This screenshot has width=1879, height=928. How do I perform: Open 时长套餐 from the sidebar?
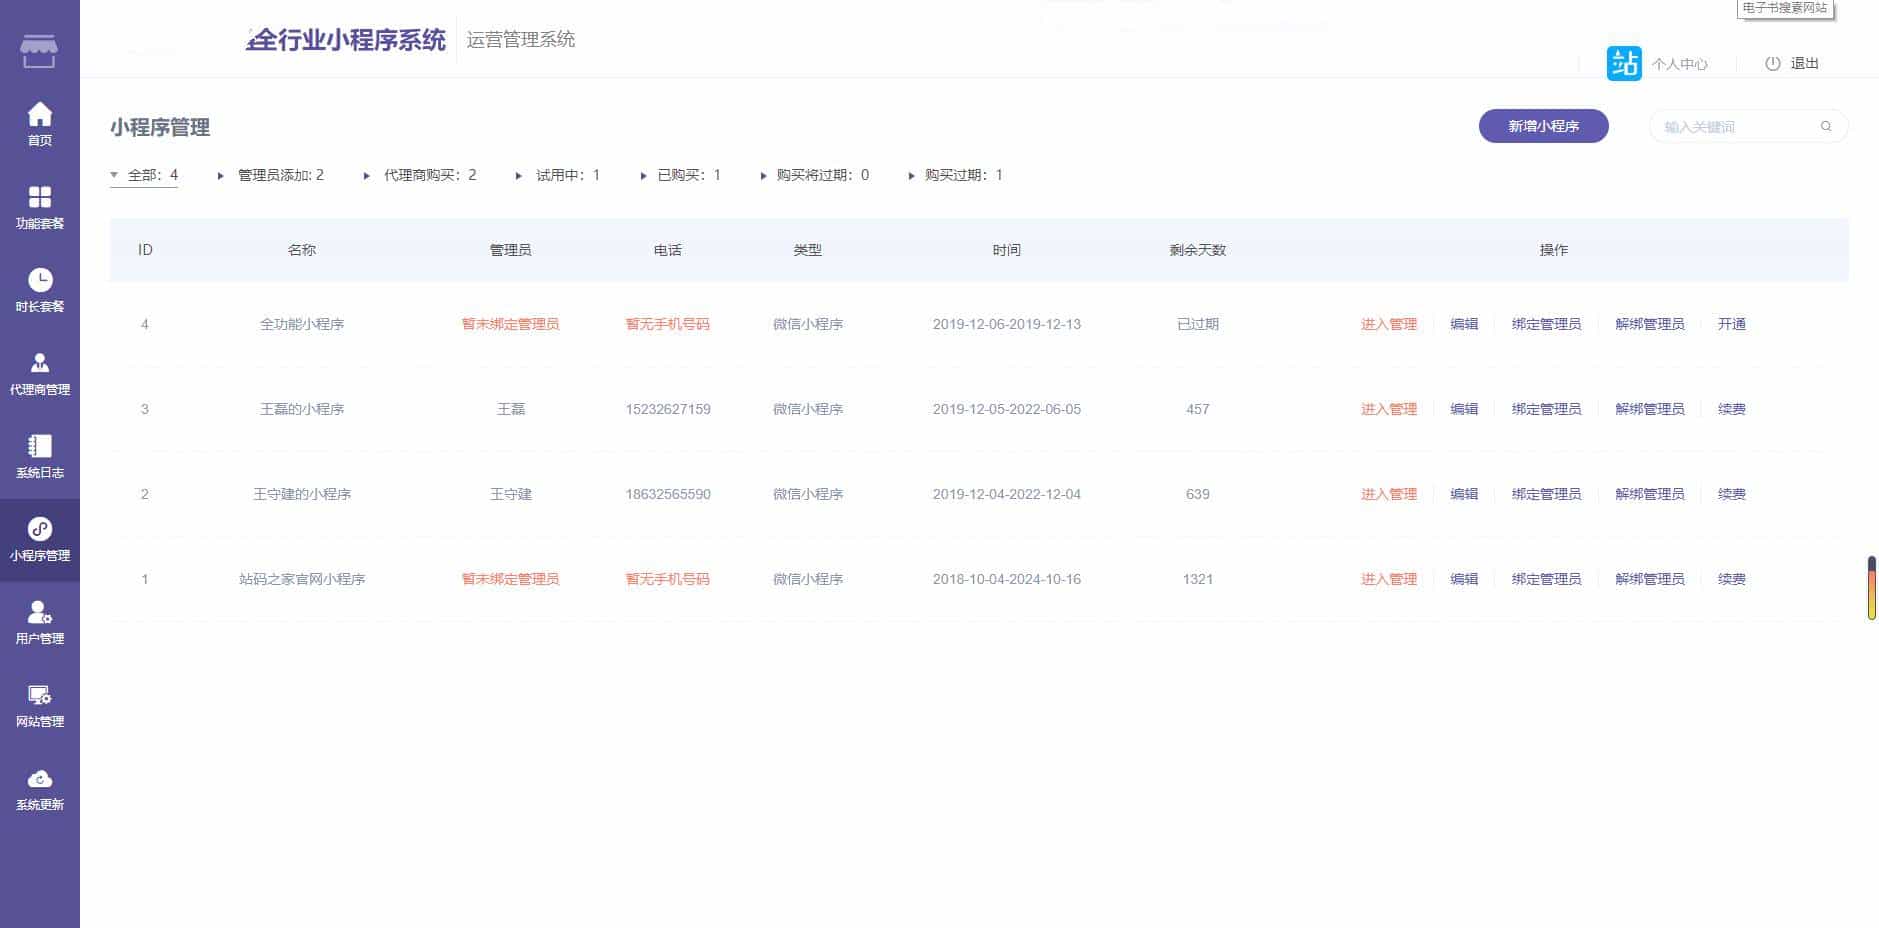click(39, 290)
